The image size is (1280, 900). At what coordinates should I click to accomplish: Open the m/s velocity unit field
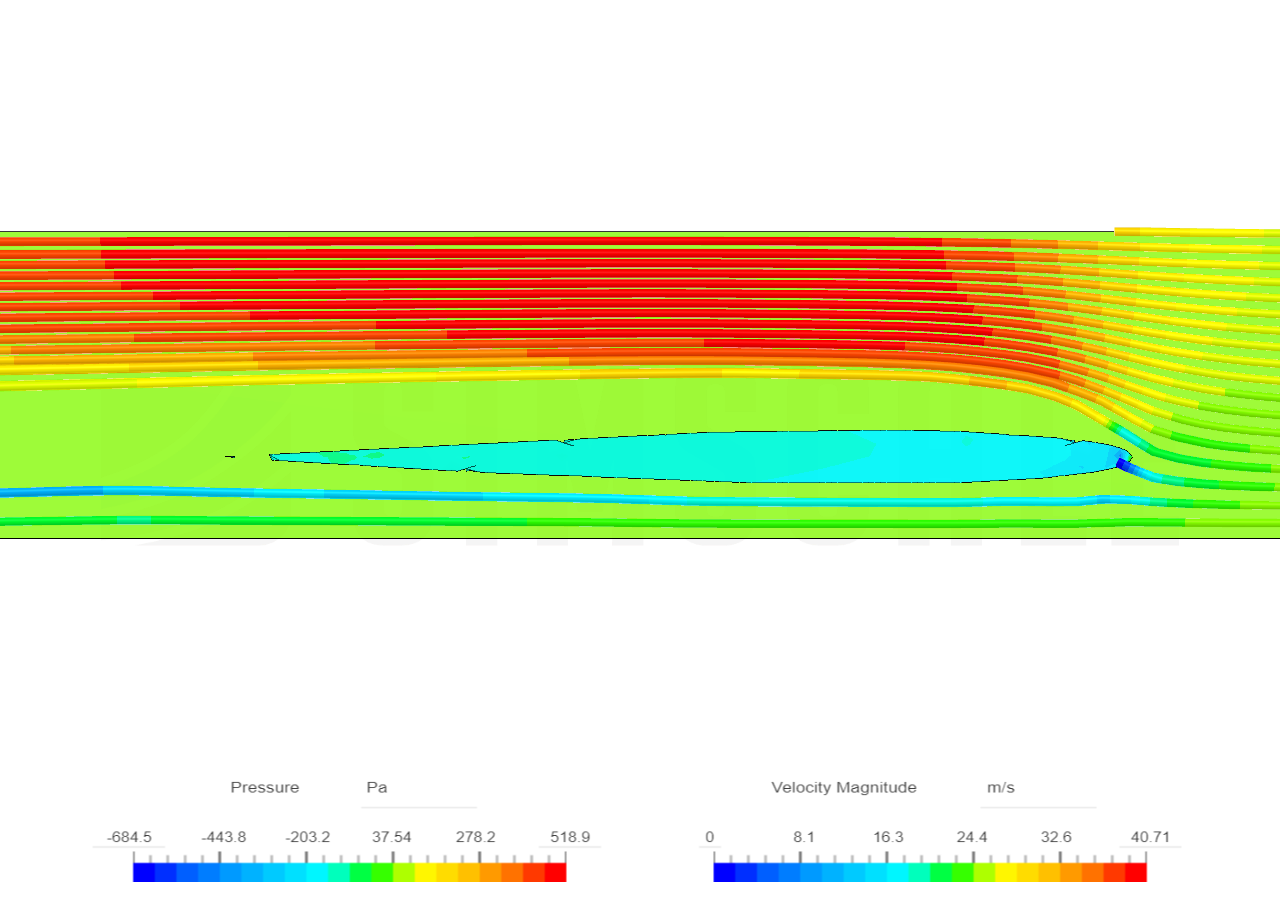pos(1038,788)
